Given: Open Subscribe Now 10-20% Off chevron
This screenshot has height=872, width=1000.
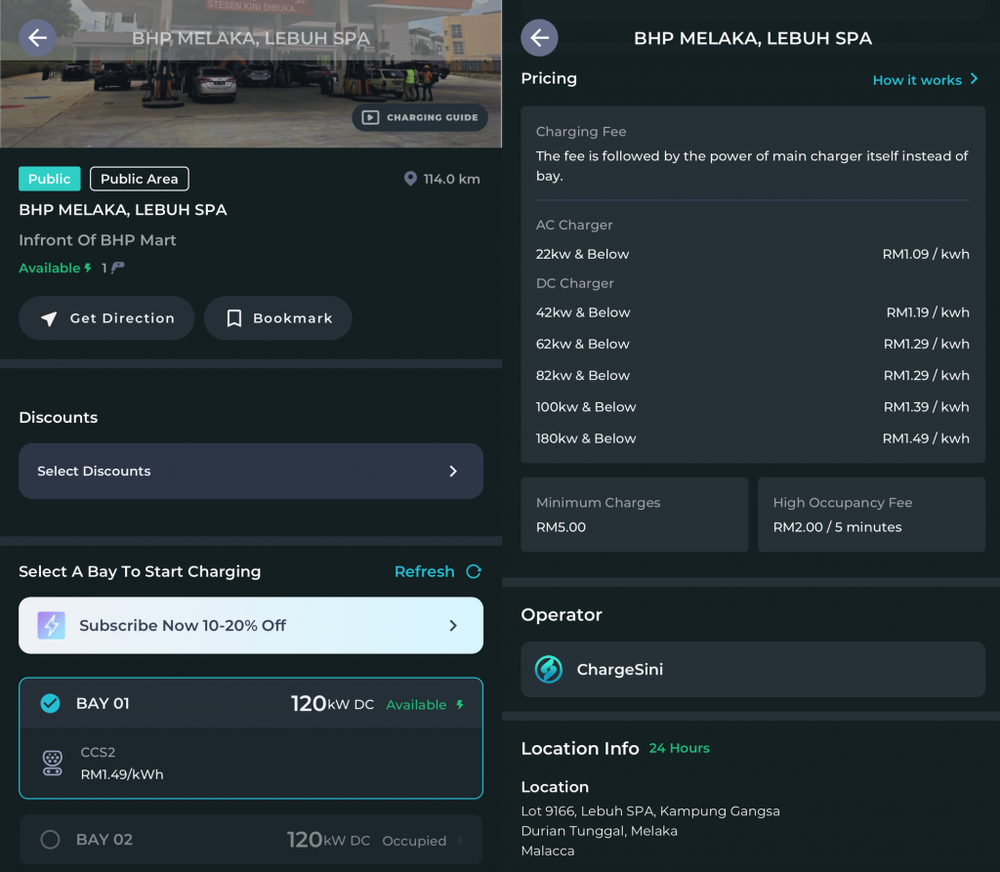Looking at the screenshot, I should (453, 625).
